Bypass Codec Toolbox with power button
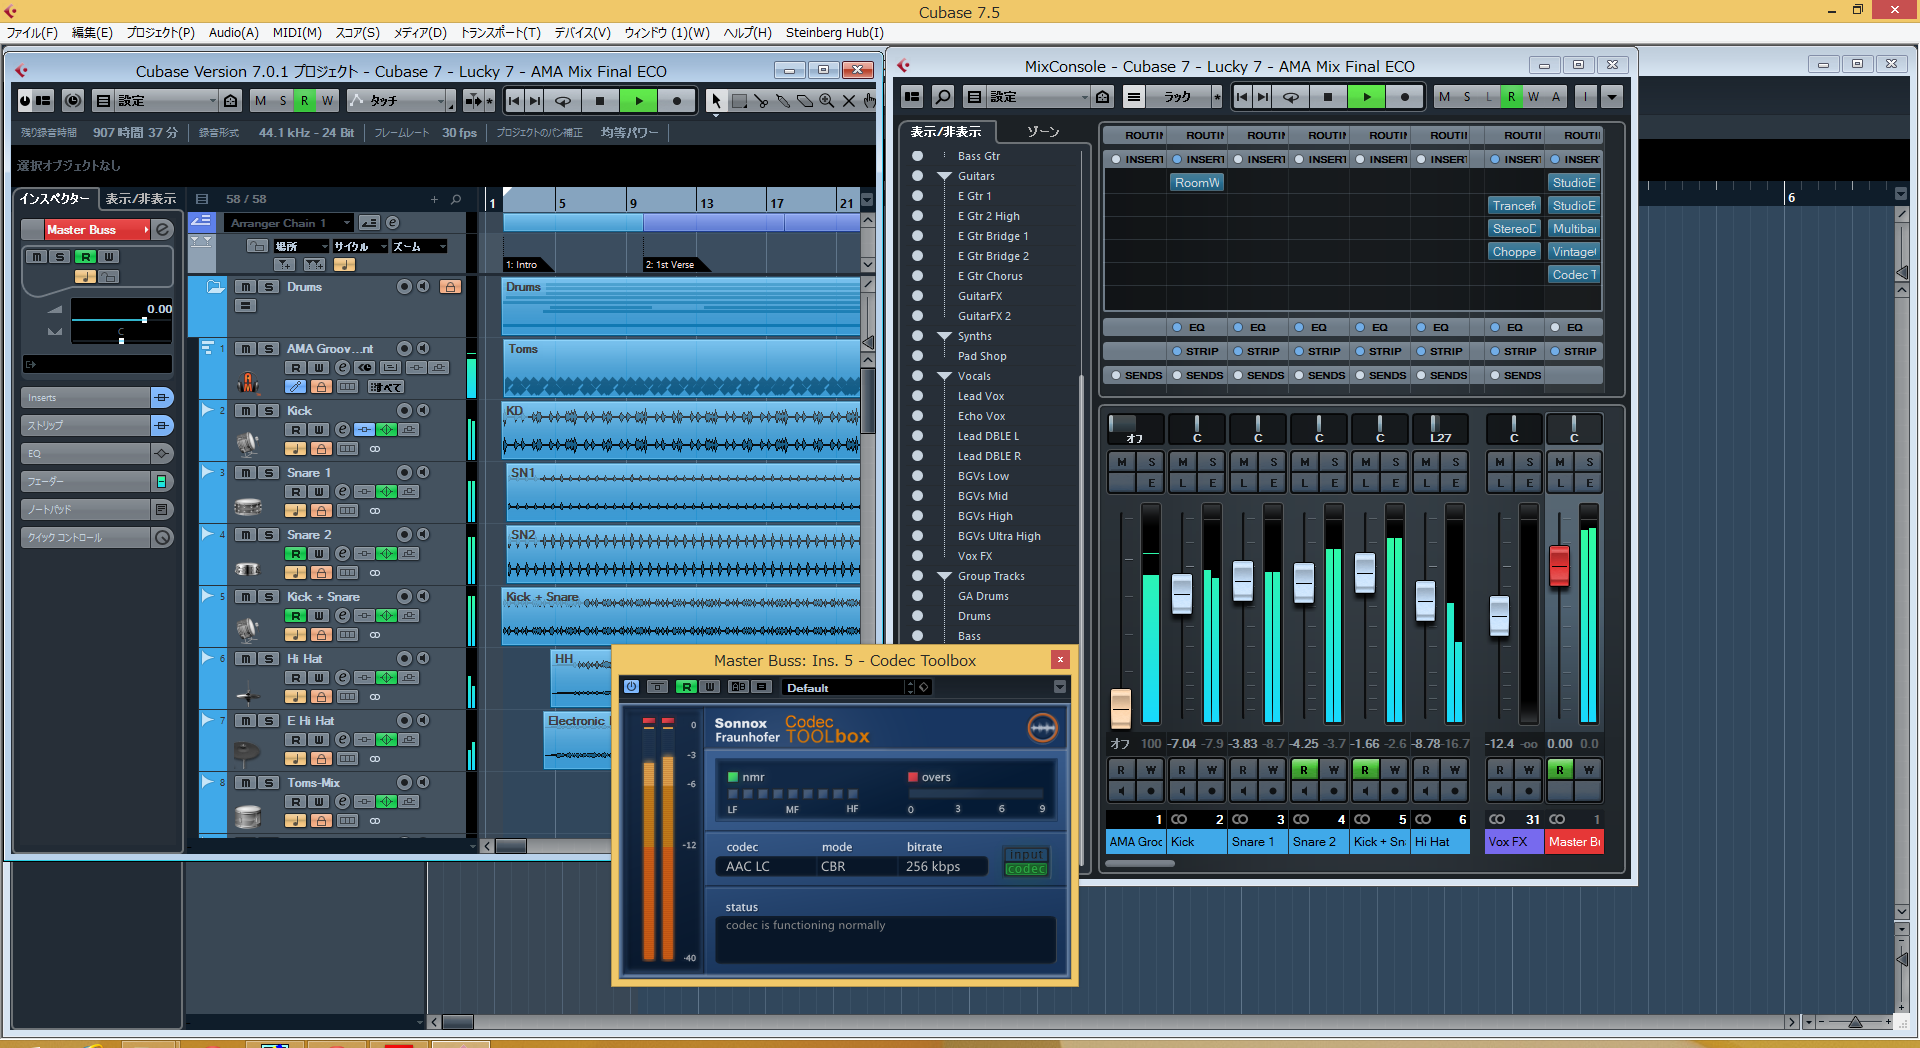The height and width of the screenshot is (1048, 1920). click(631, 687)
